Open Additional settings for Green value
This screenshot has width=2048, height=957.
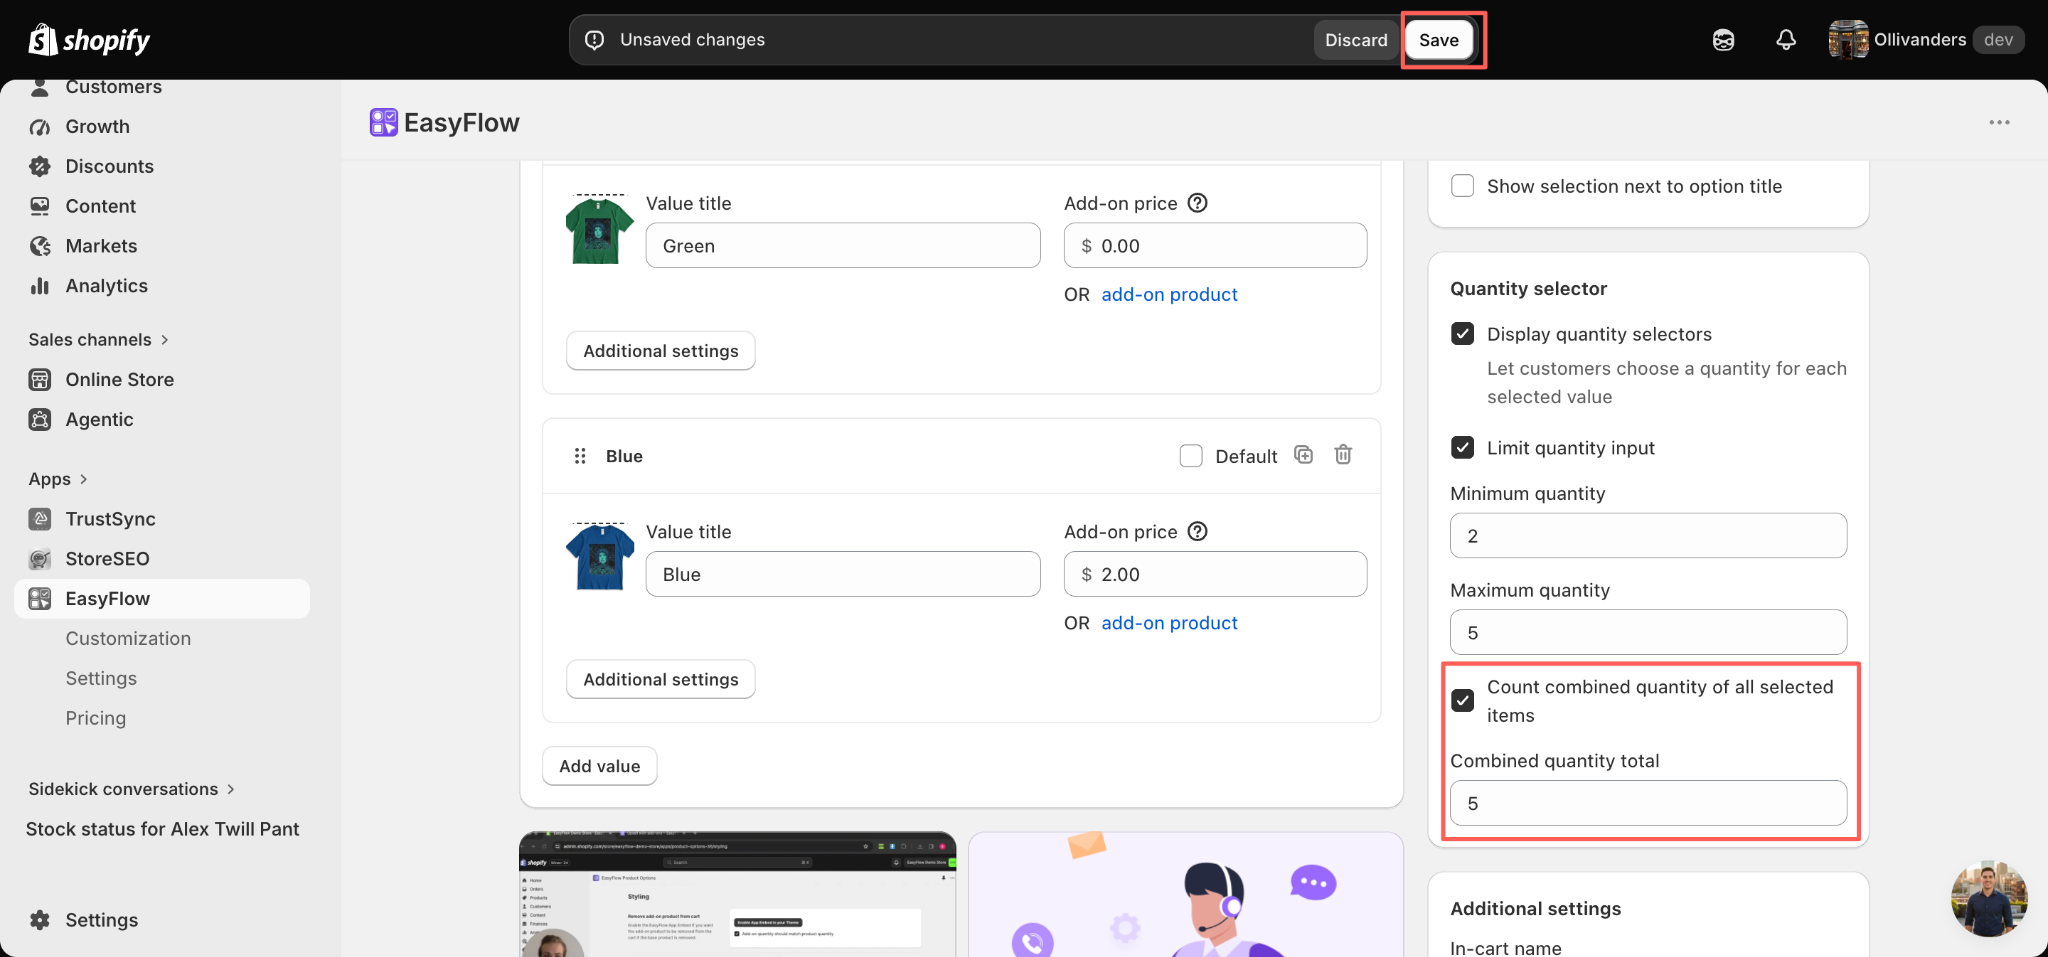tap(661, 351)
